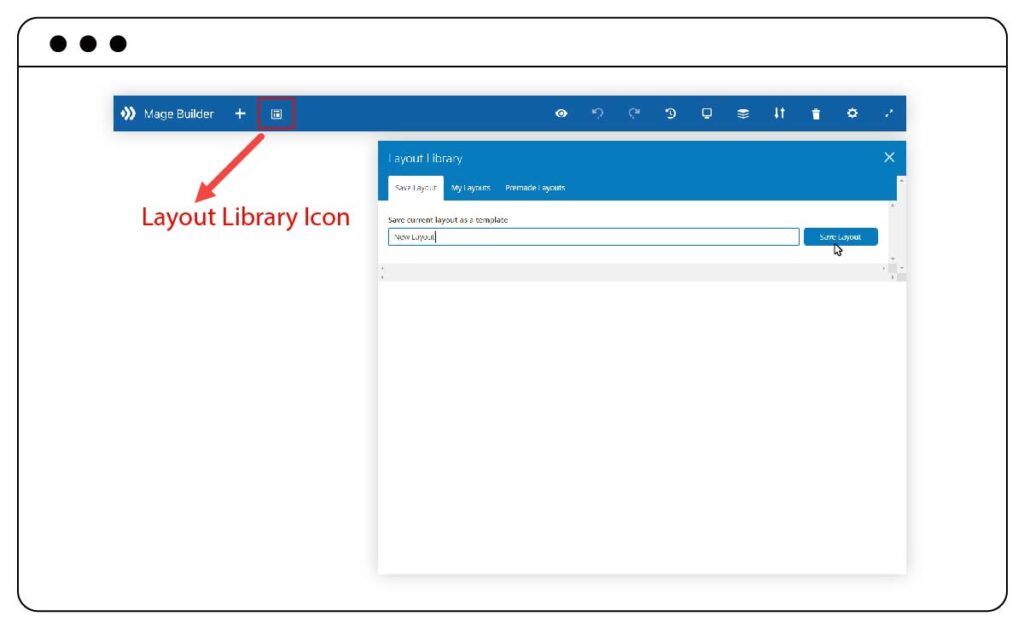The image size is (1024, 628).
Task: Click the New Layout name input field
Action: [x=593, y=237]
